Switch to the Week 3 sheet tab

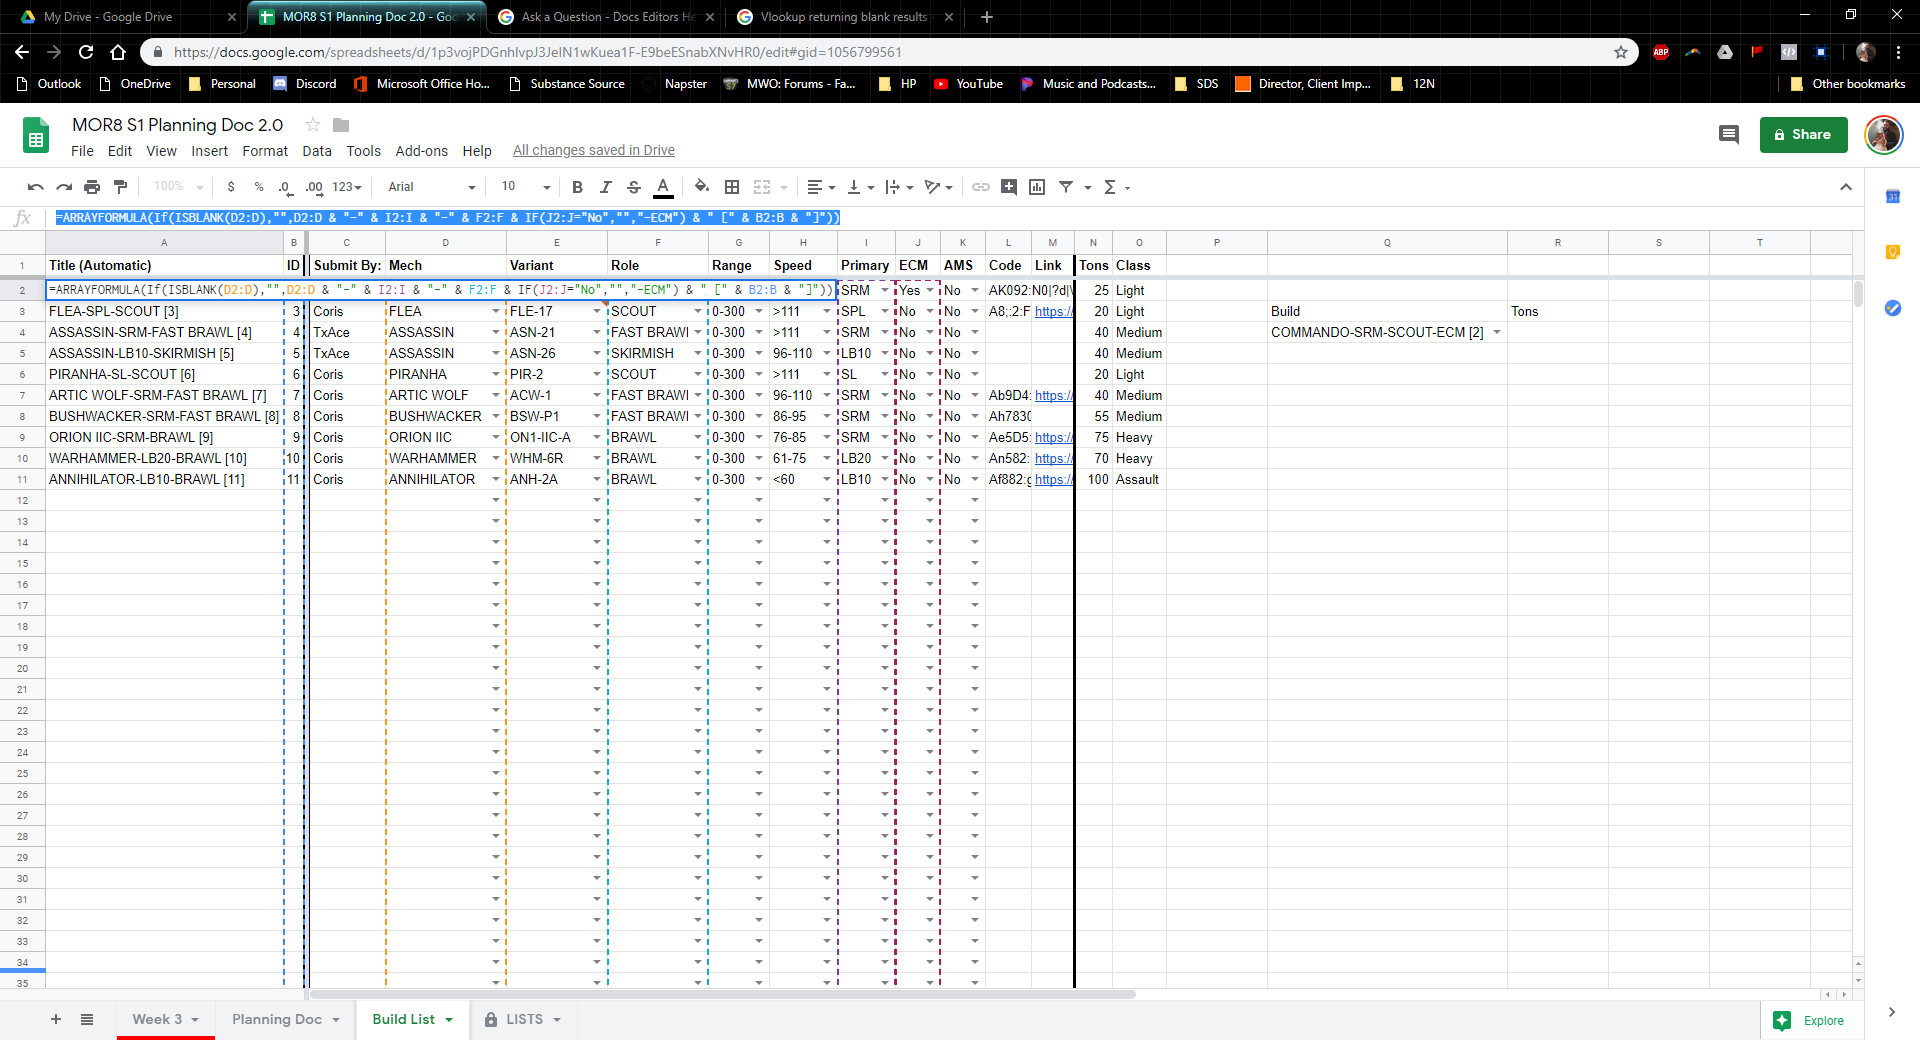(166, 1019)
